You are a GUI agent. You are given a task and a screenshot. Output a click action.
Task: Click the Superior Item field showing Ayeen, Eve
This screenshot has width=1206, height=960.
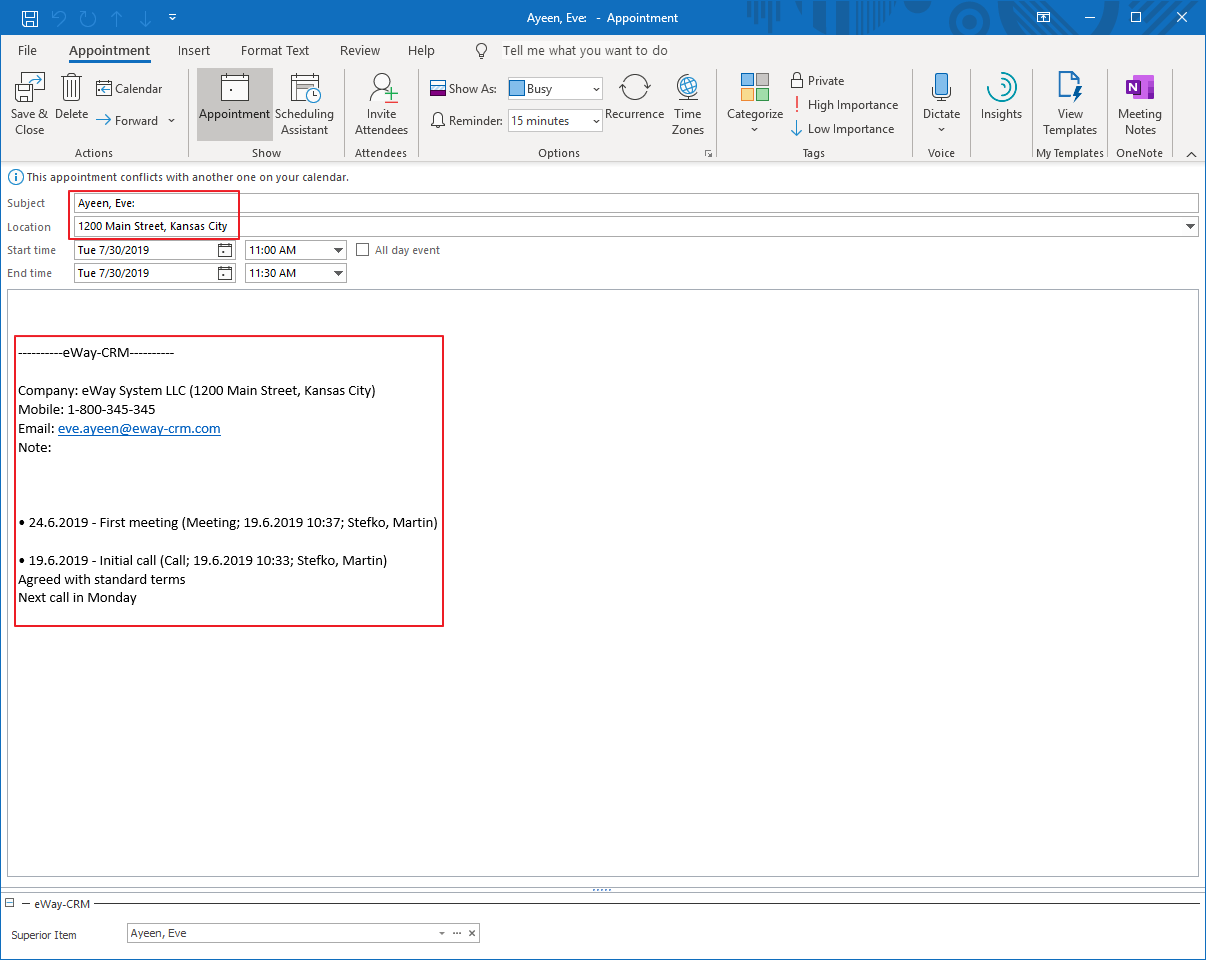(x=280, y=932)
